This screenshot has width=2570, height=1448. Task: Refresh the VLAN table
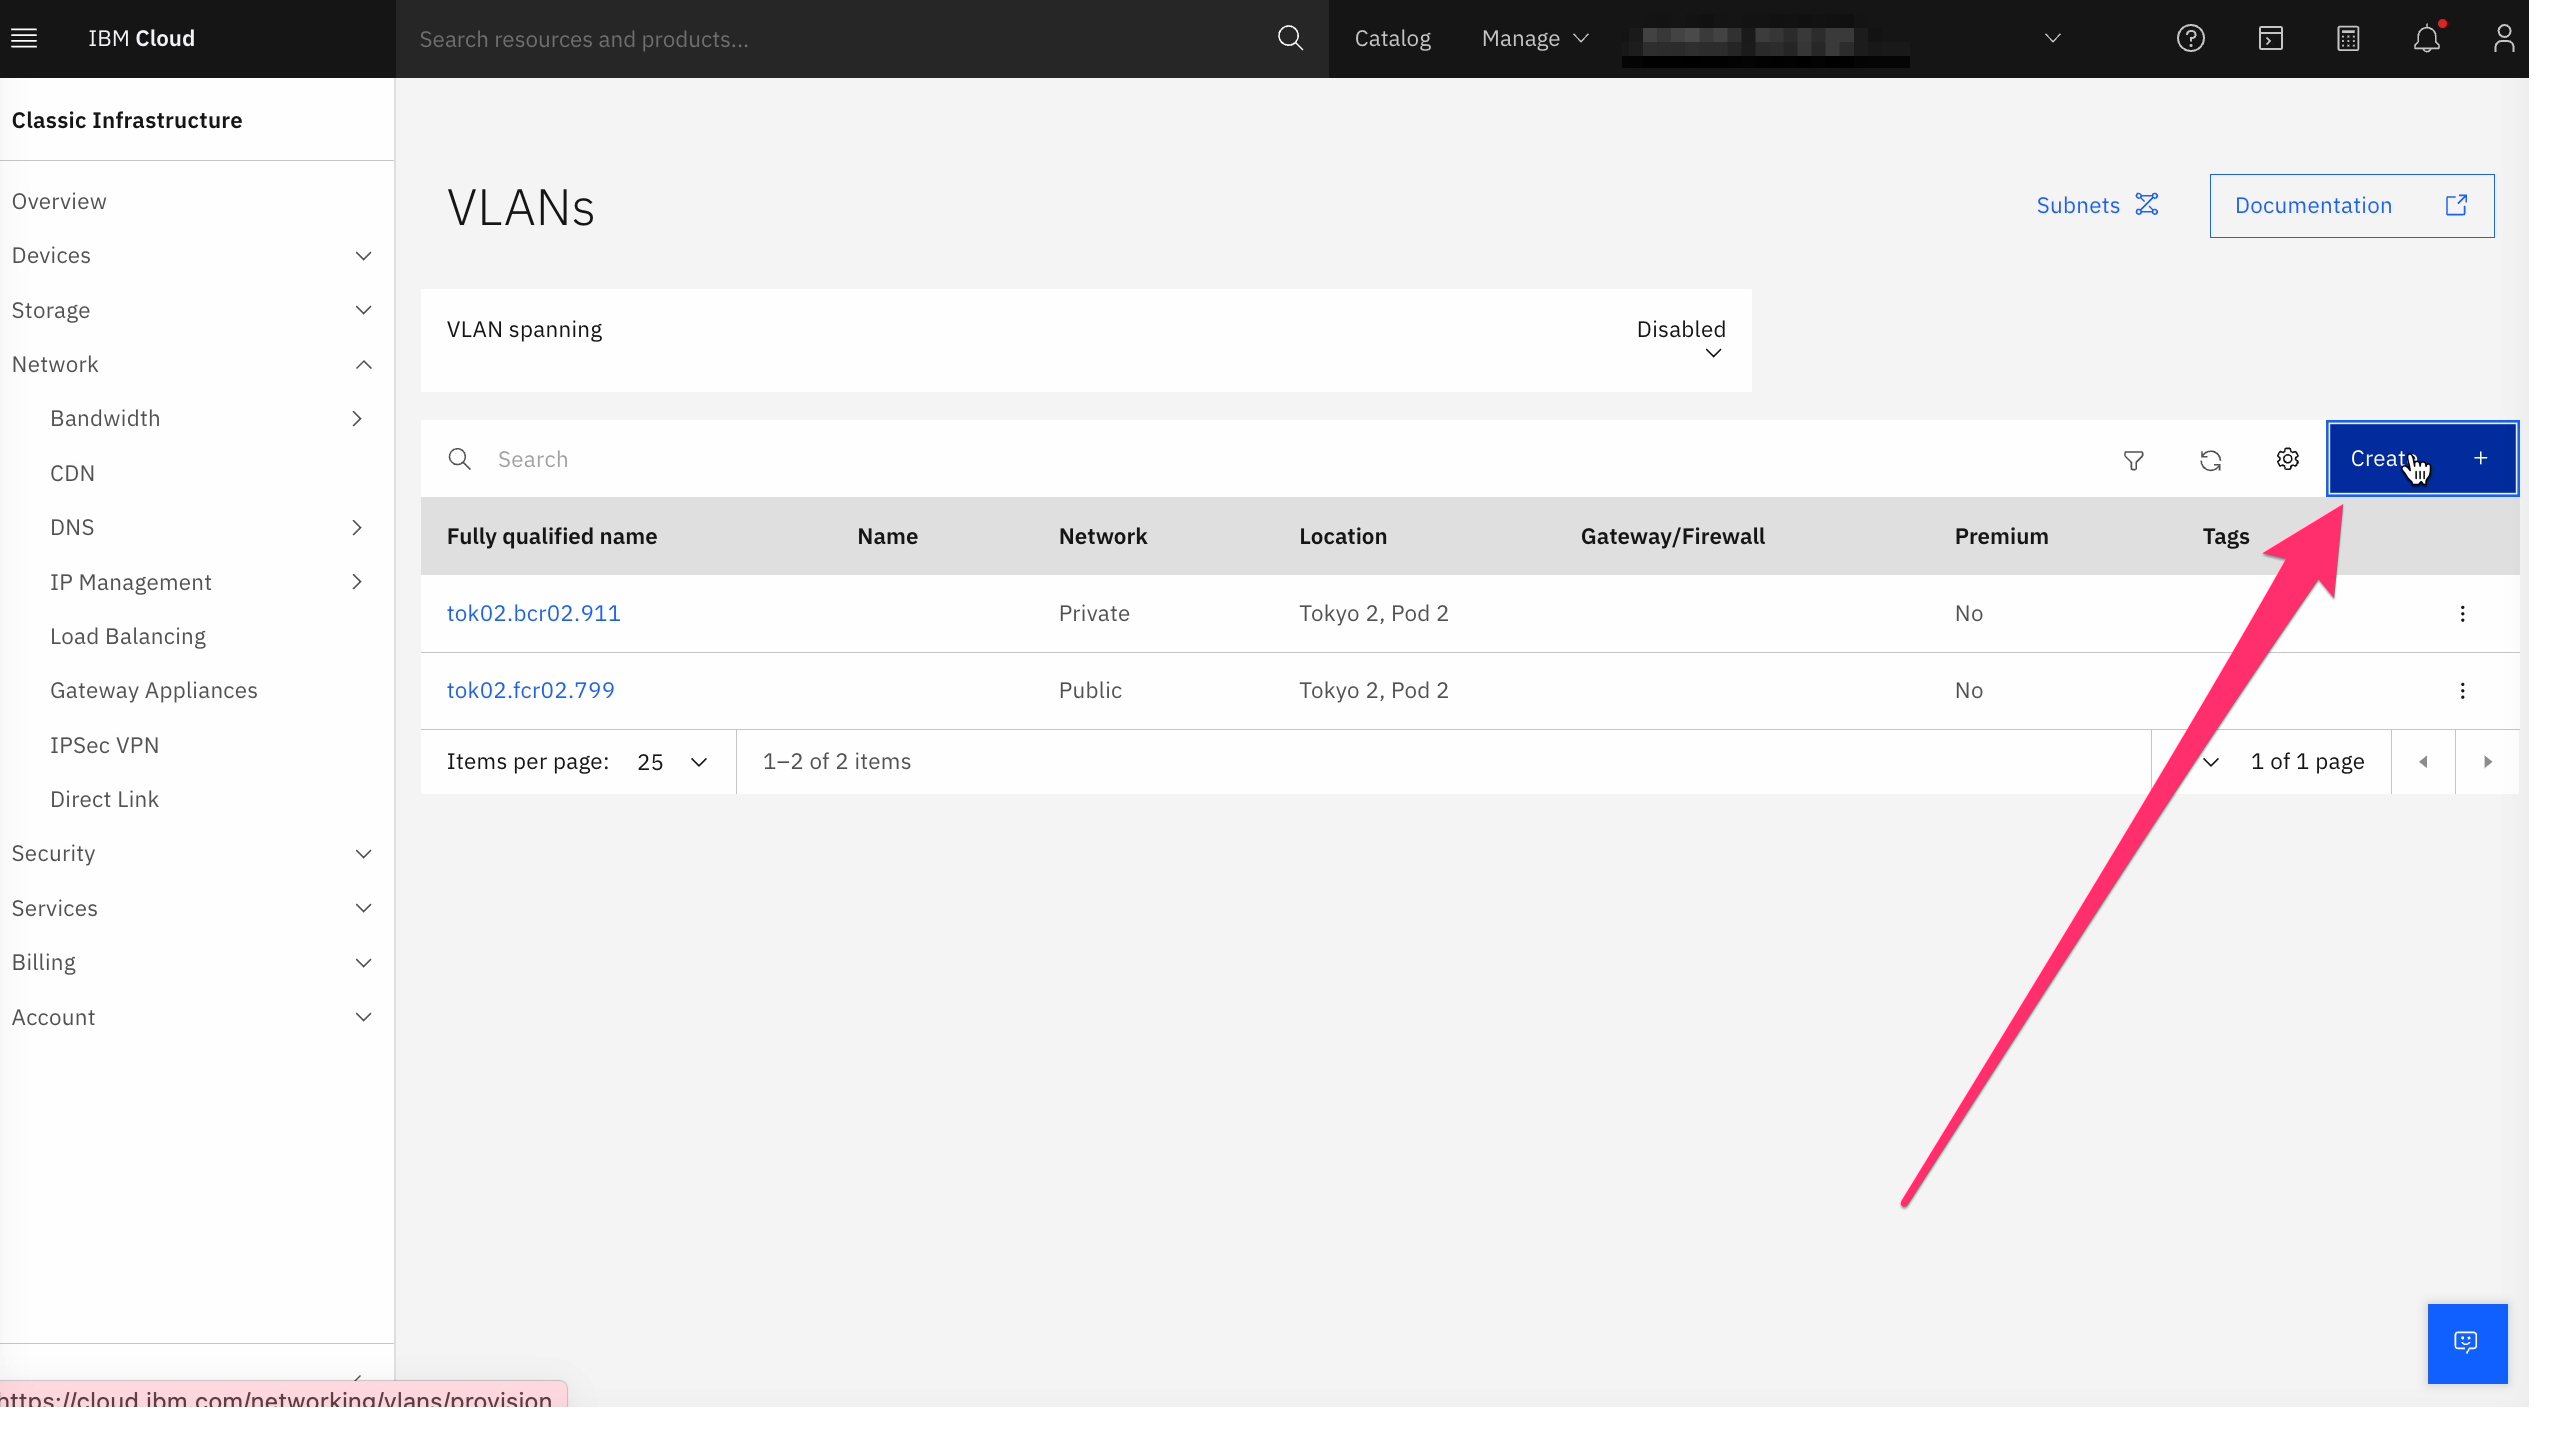[2210, 459]
